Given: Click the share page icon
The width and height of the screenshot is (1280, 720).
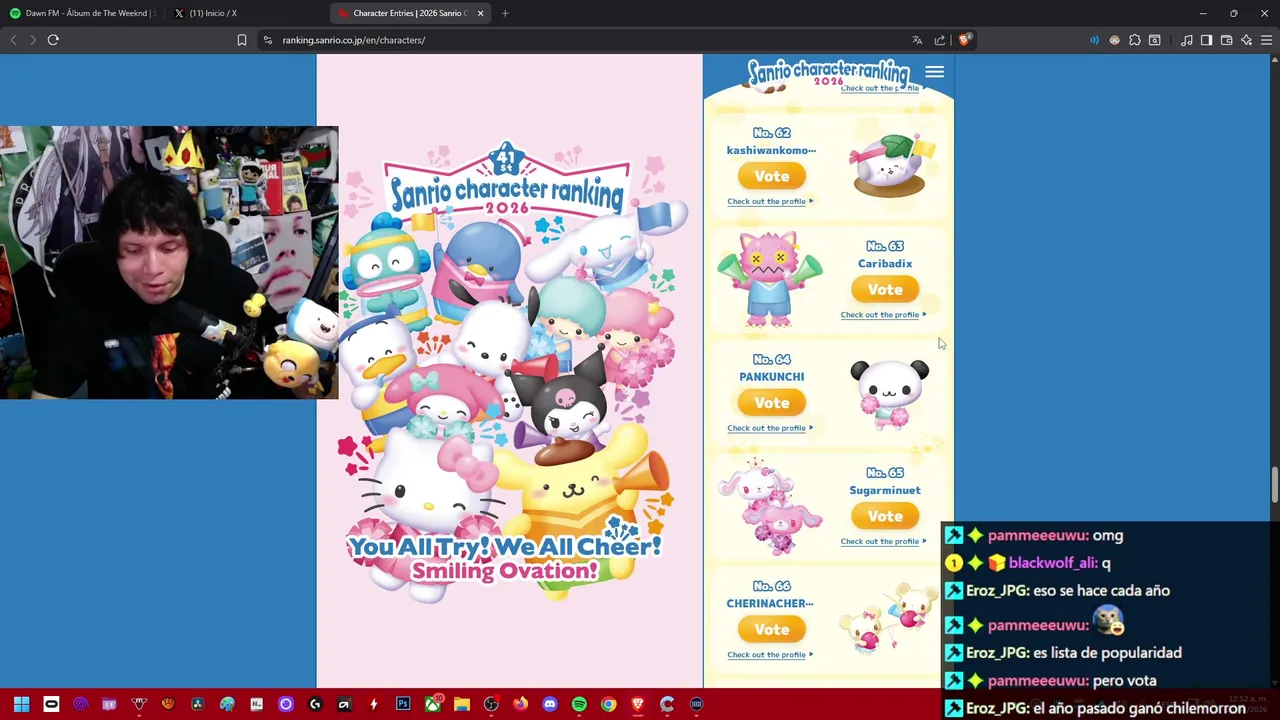Looking at the screenshot, I should point(940,40).
